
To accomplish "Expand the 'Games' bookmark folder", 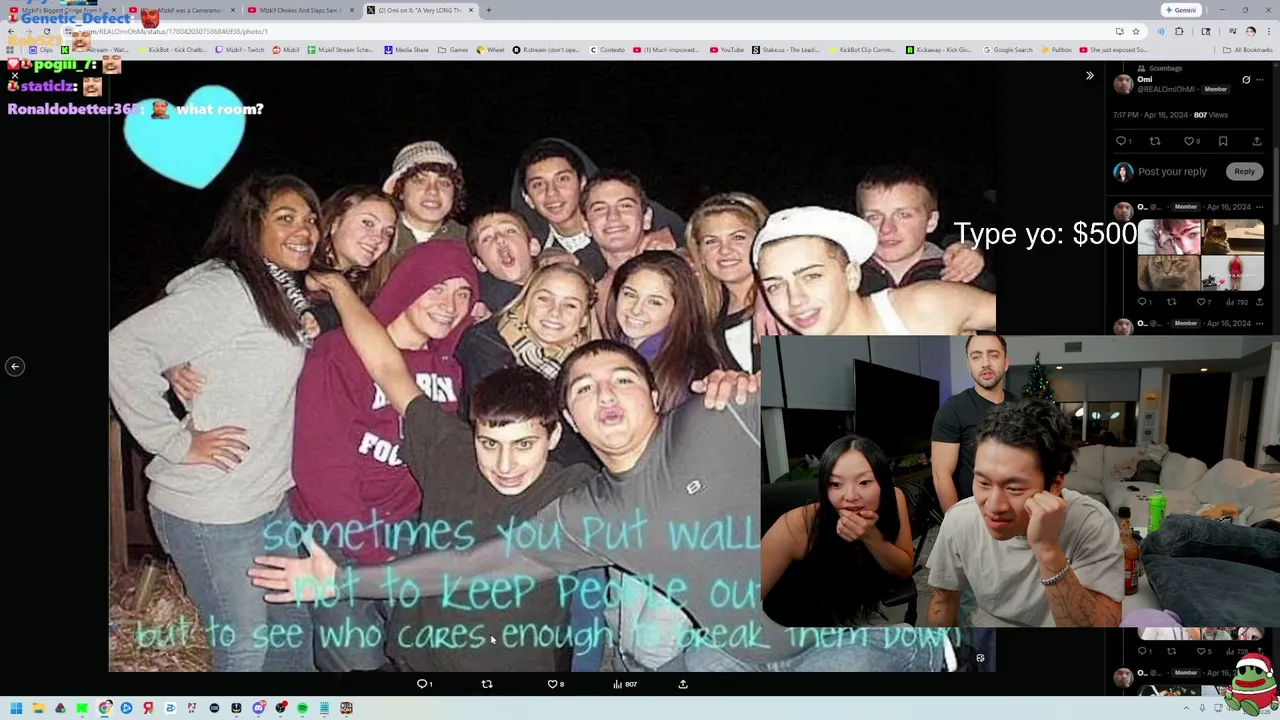I will (x=453, y=50).
